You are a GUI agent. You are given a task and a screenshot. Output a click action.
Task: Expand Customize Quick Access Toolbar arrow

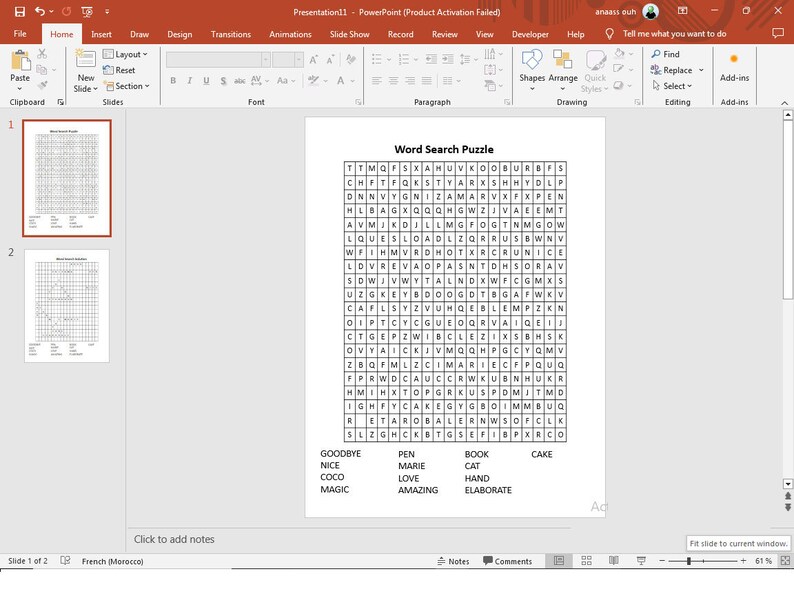[107, 11]
